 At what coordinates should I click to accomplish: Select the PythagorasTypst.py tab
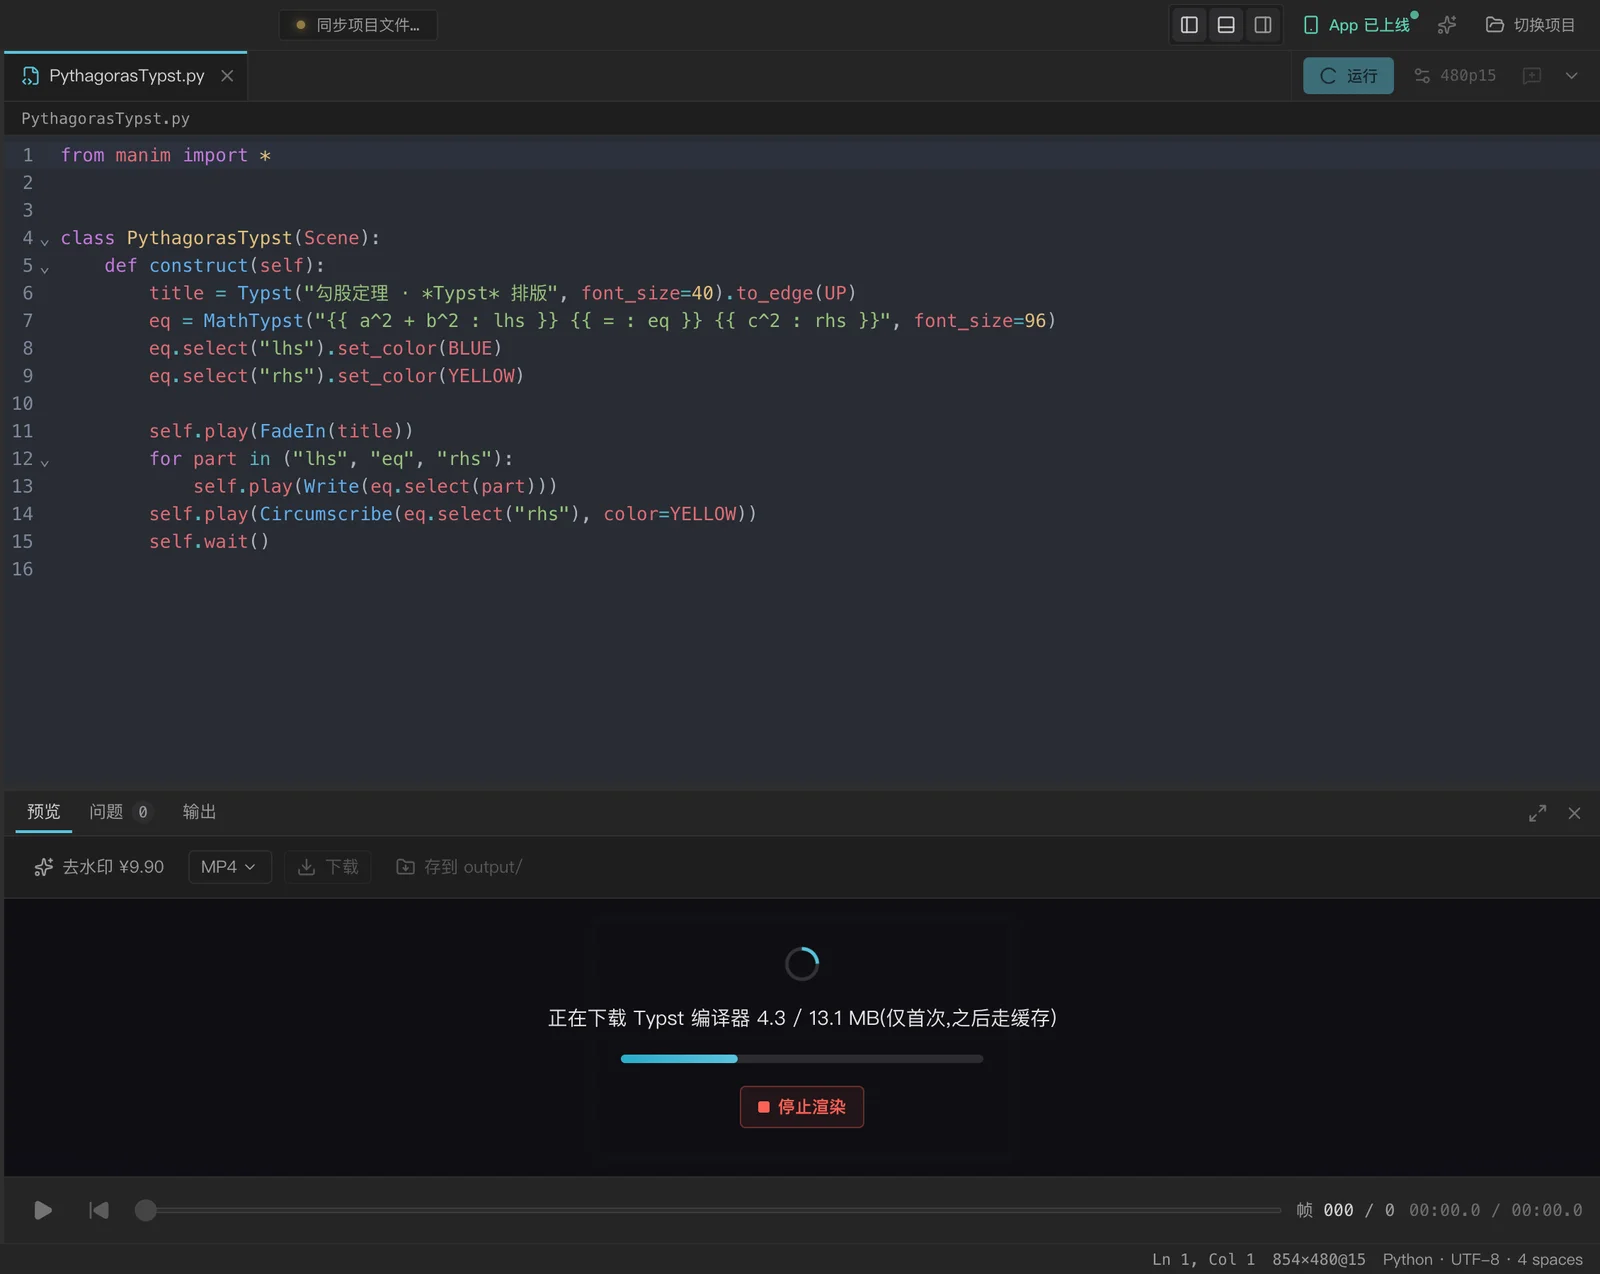[126, 76]
